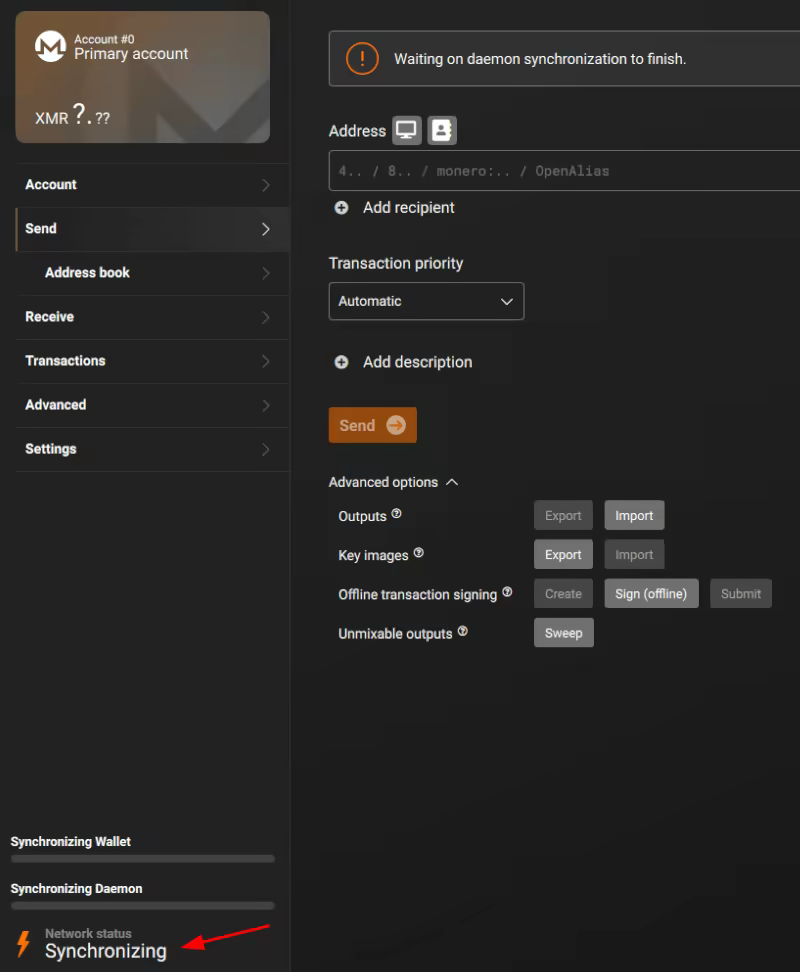This screenshot has height=972, width=800.
Task: Click the QR scan monitor icon beside Address
Action: tap(406, 130)
